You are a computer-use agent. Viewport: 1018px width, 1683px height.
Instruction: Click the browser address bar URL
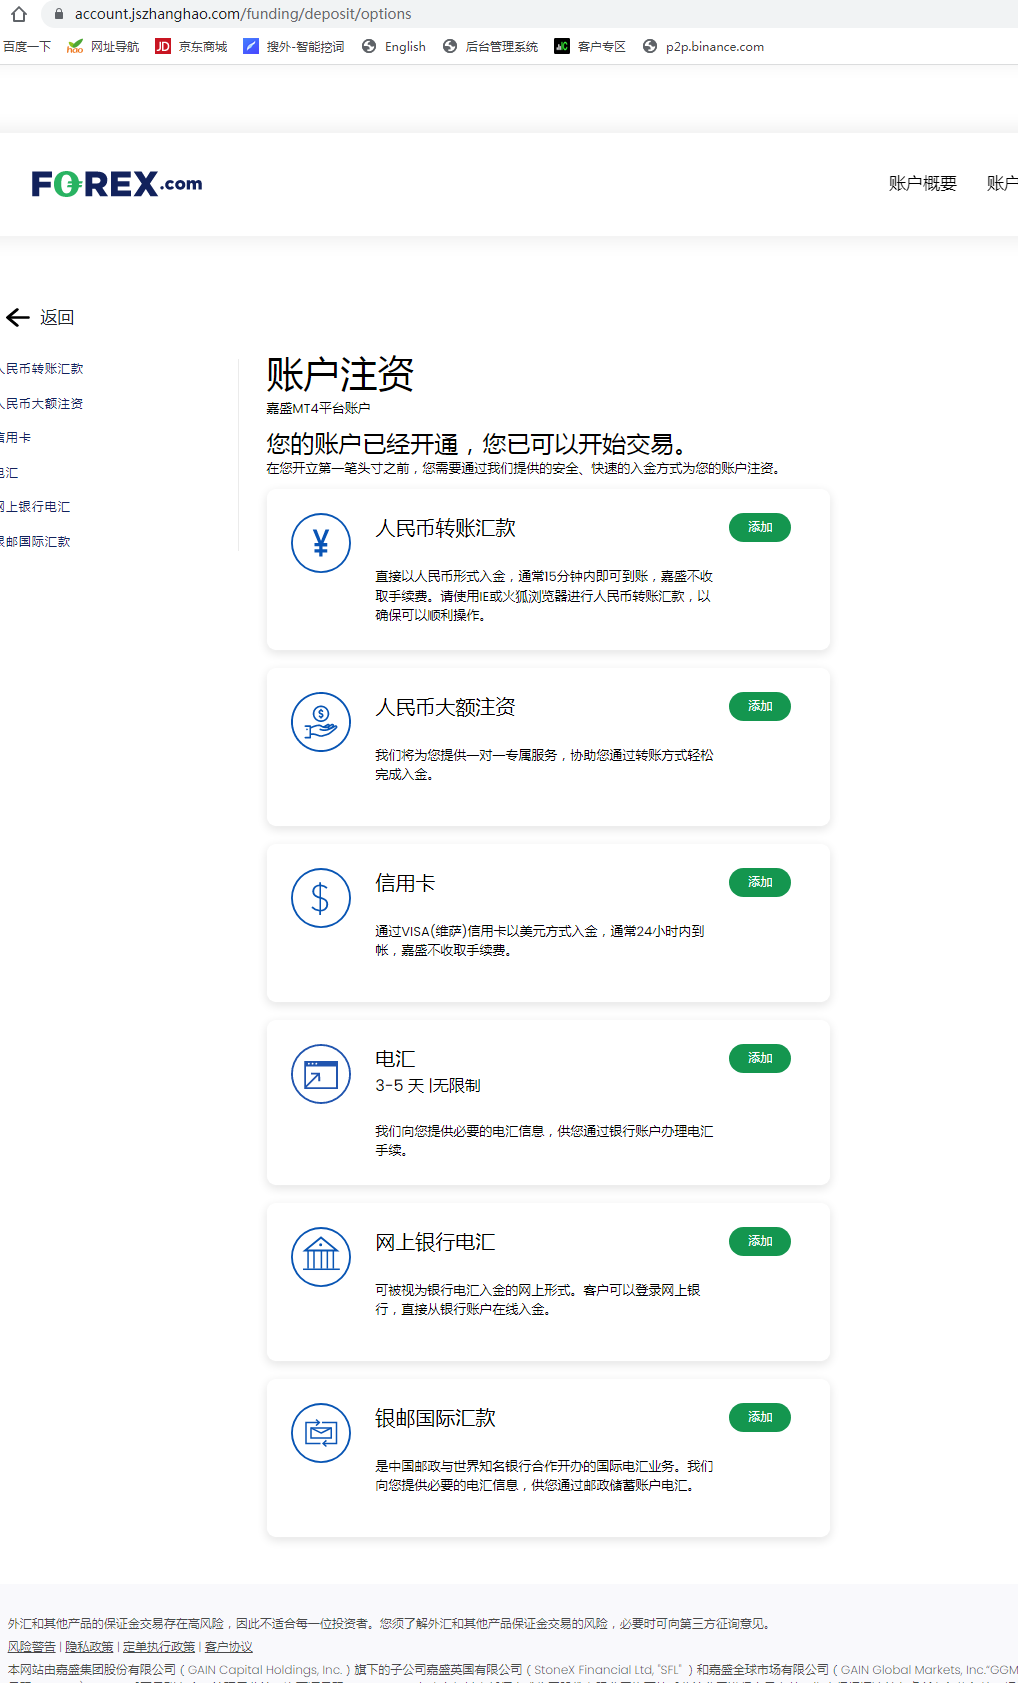243,14
